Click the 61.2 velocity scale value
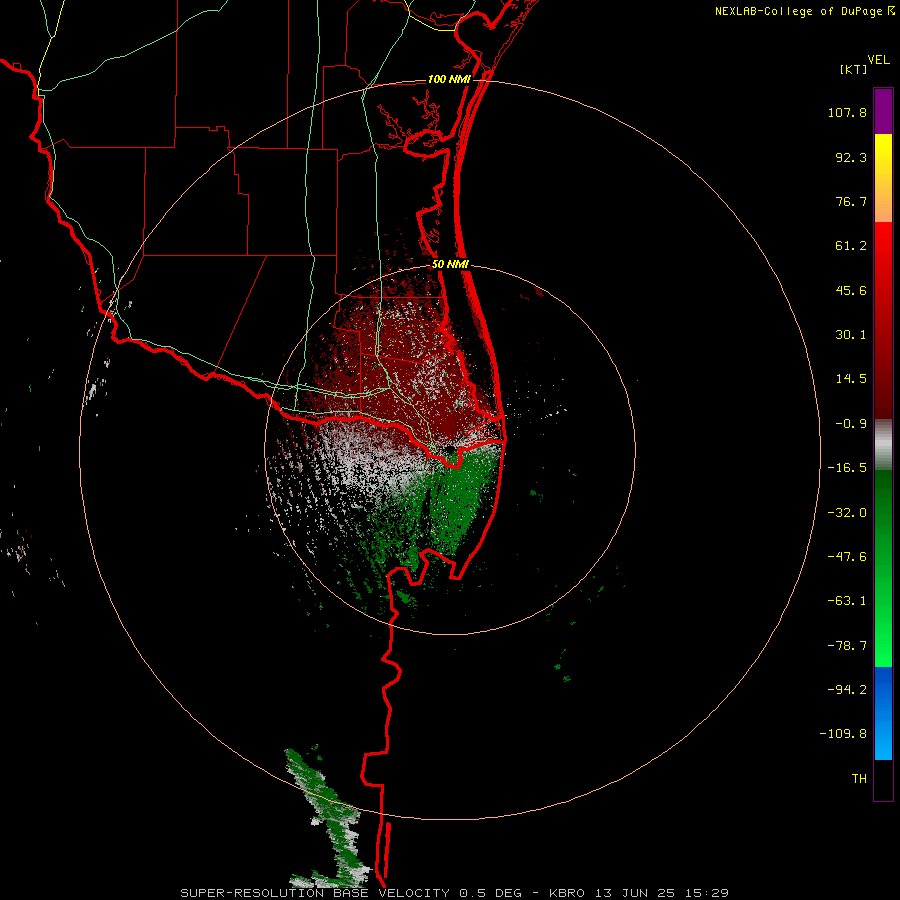The width and height of the screenshot is (900, 900). 851,246
